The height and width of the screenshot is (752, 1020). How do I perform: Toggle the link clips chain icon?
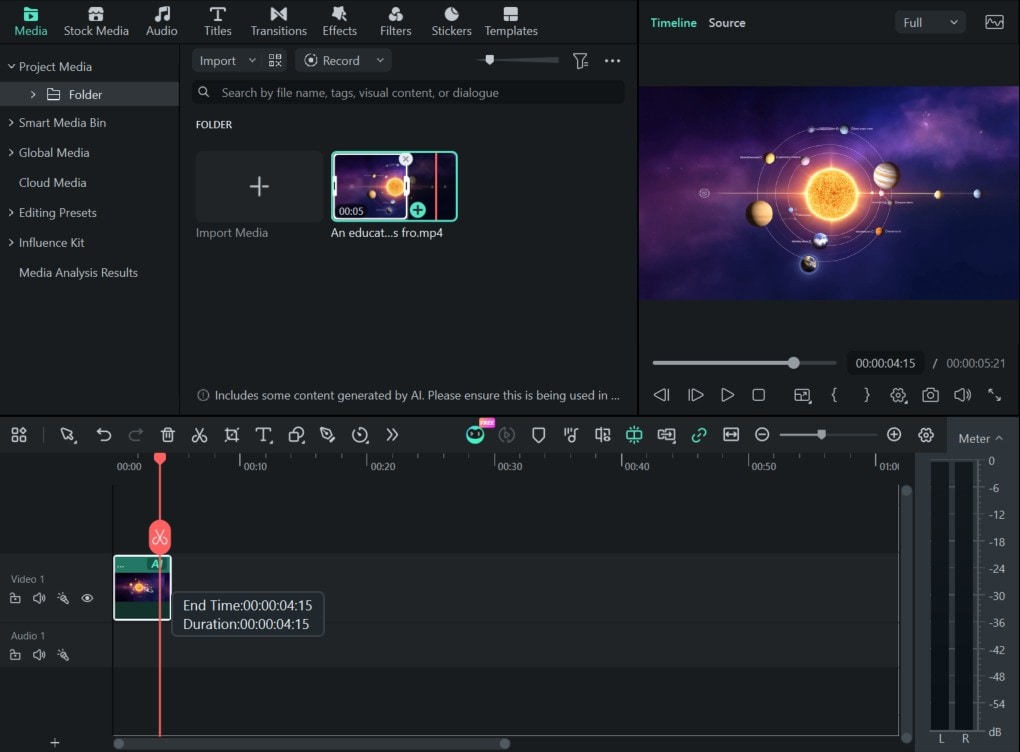point(699,435)
